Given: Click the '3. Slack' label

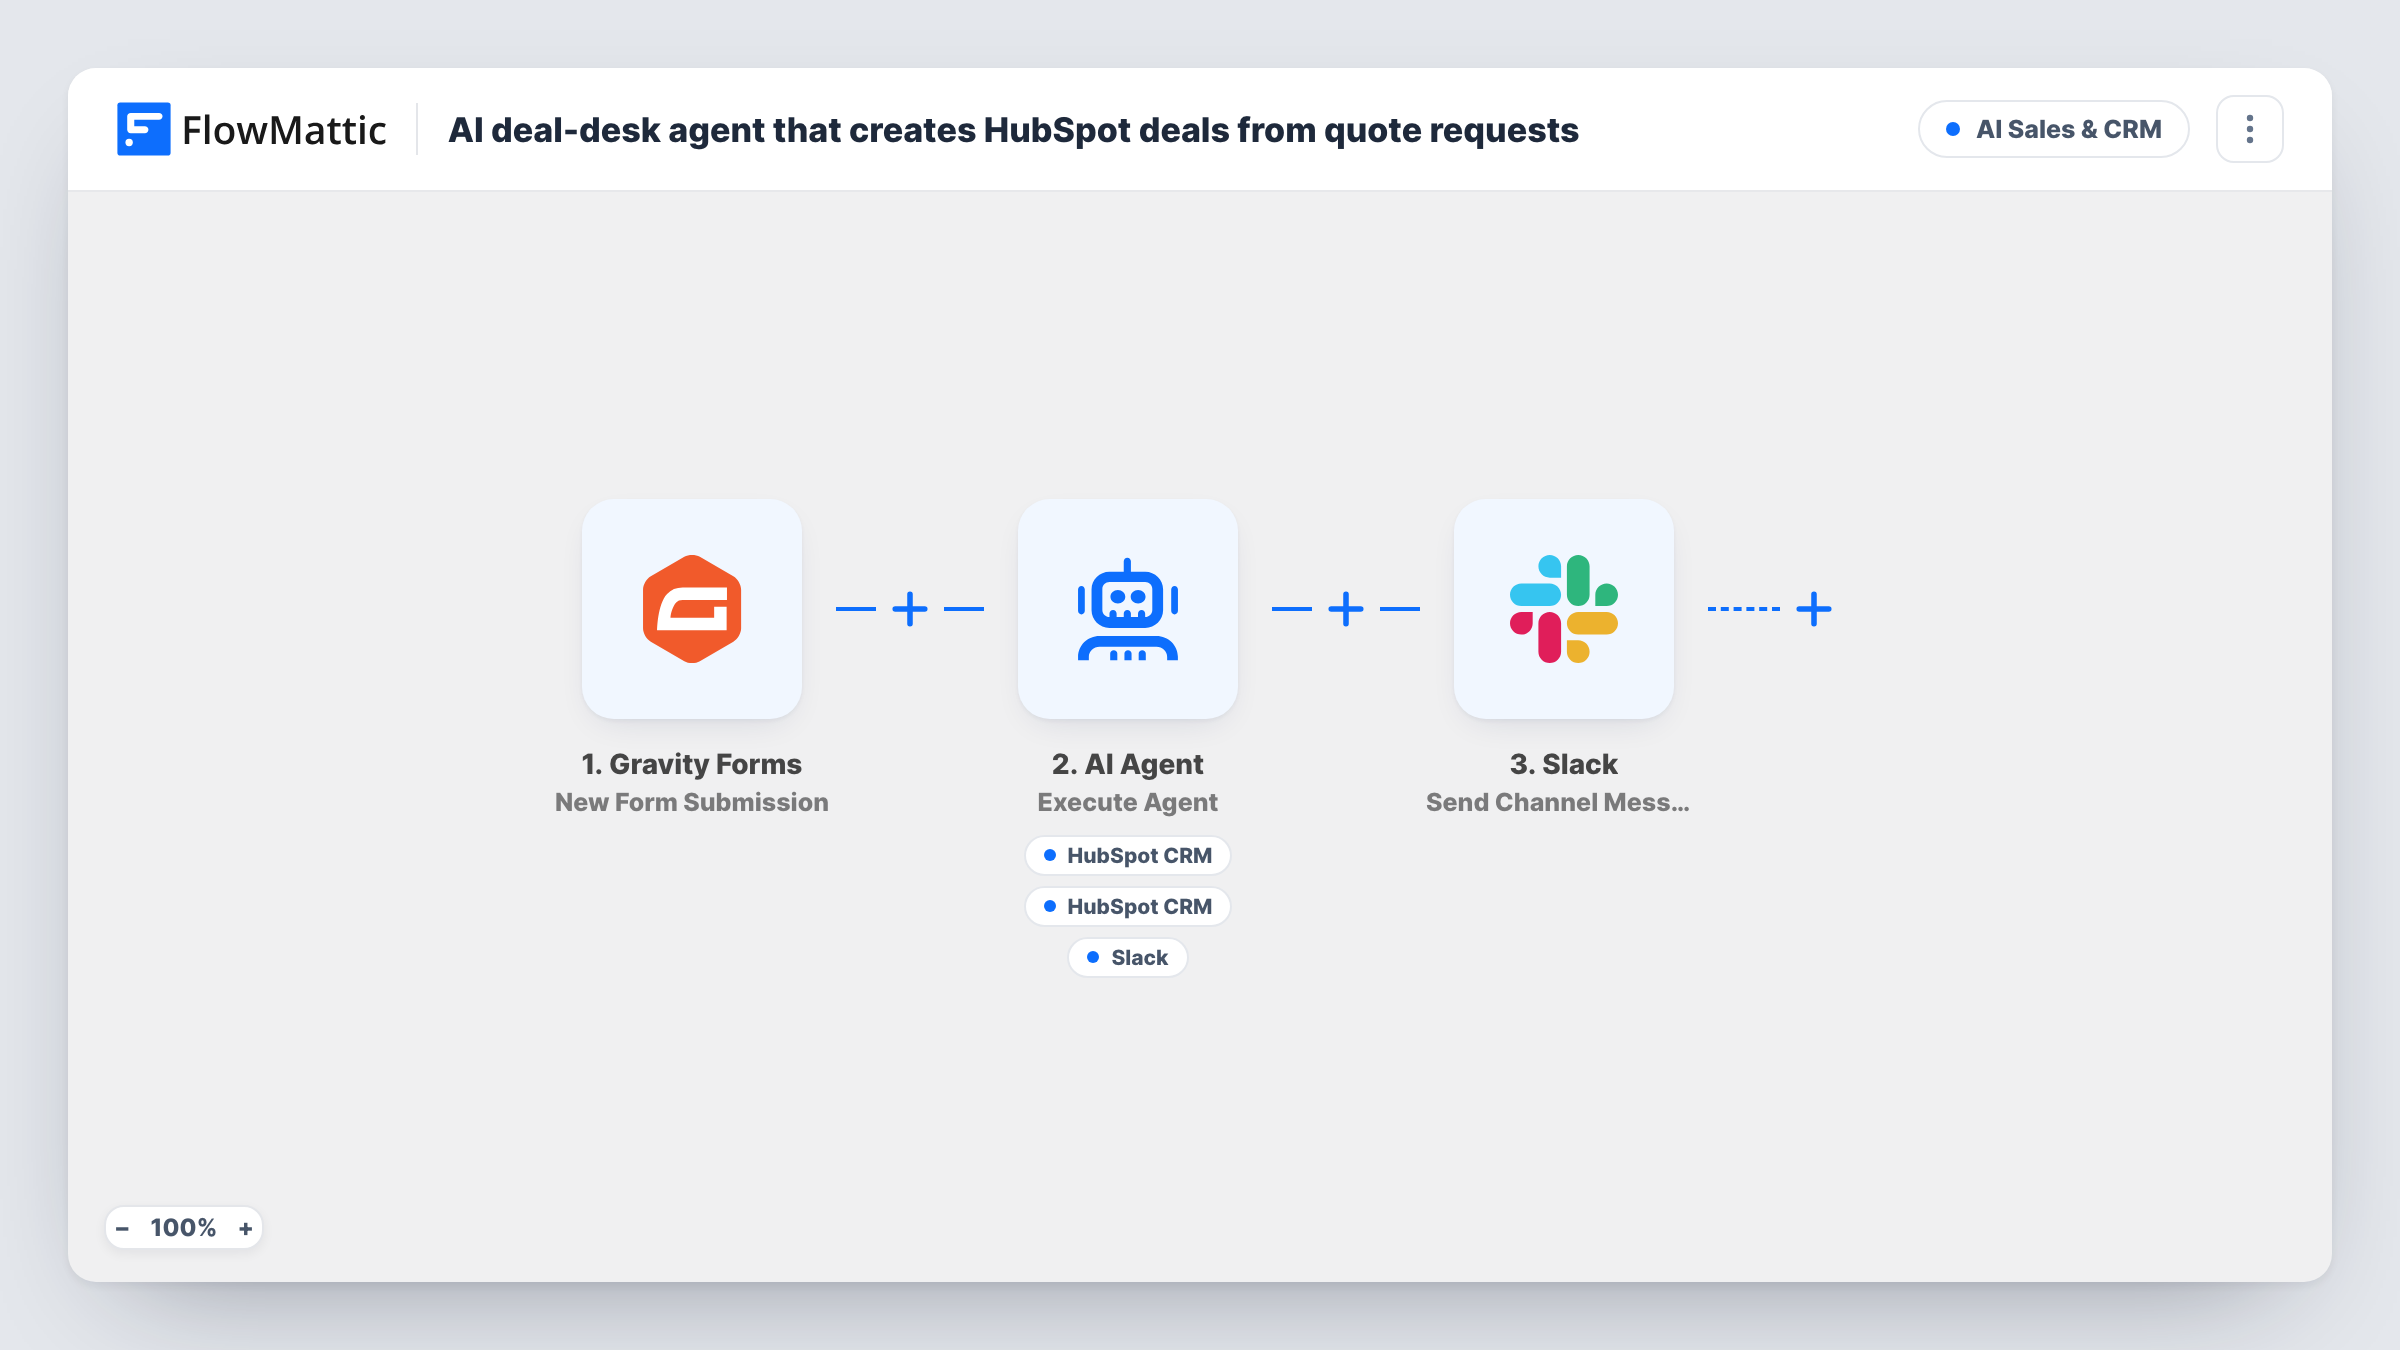Looking at the screenshot, I should coord(1564,764).
